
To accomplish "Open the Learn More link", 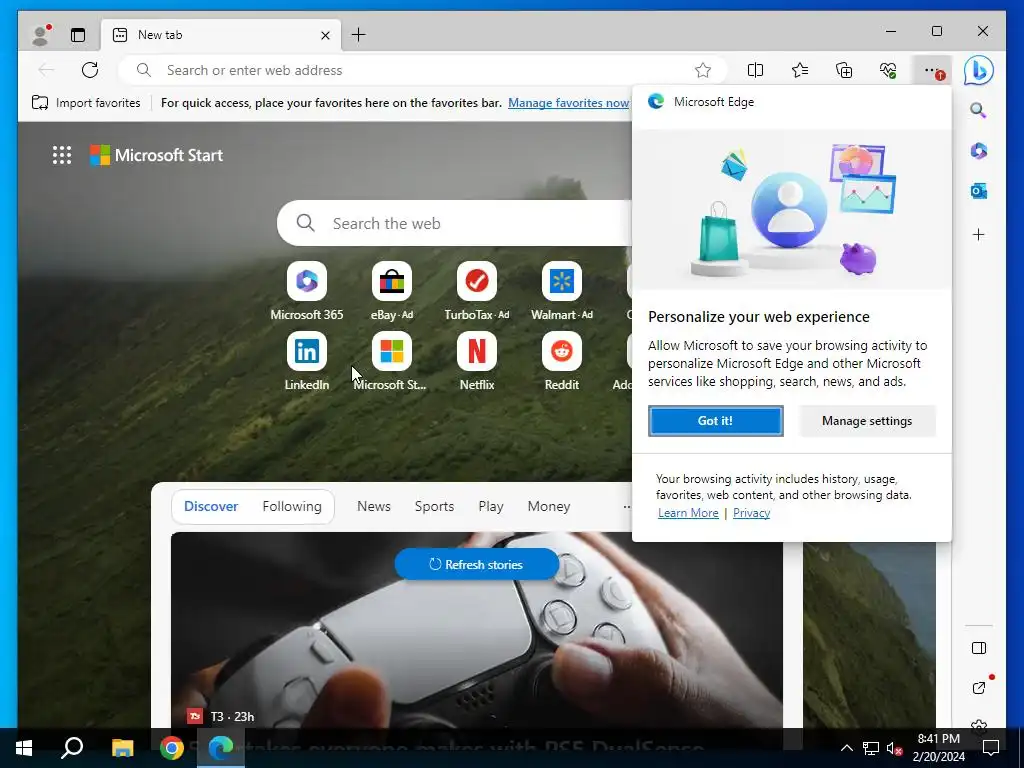I will point(688,513).
